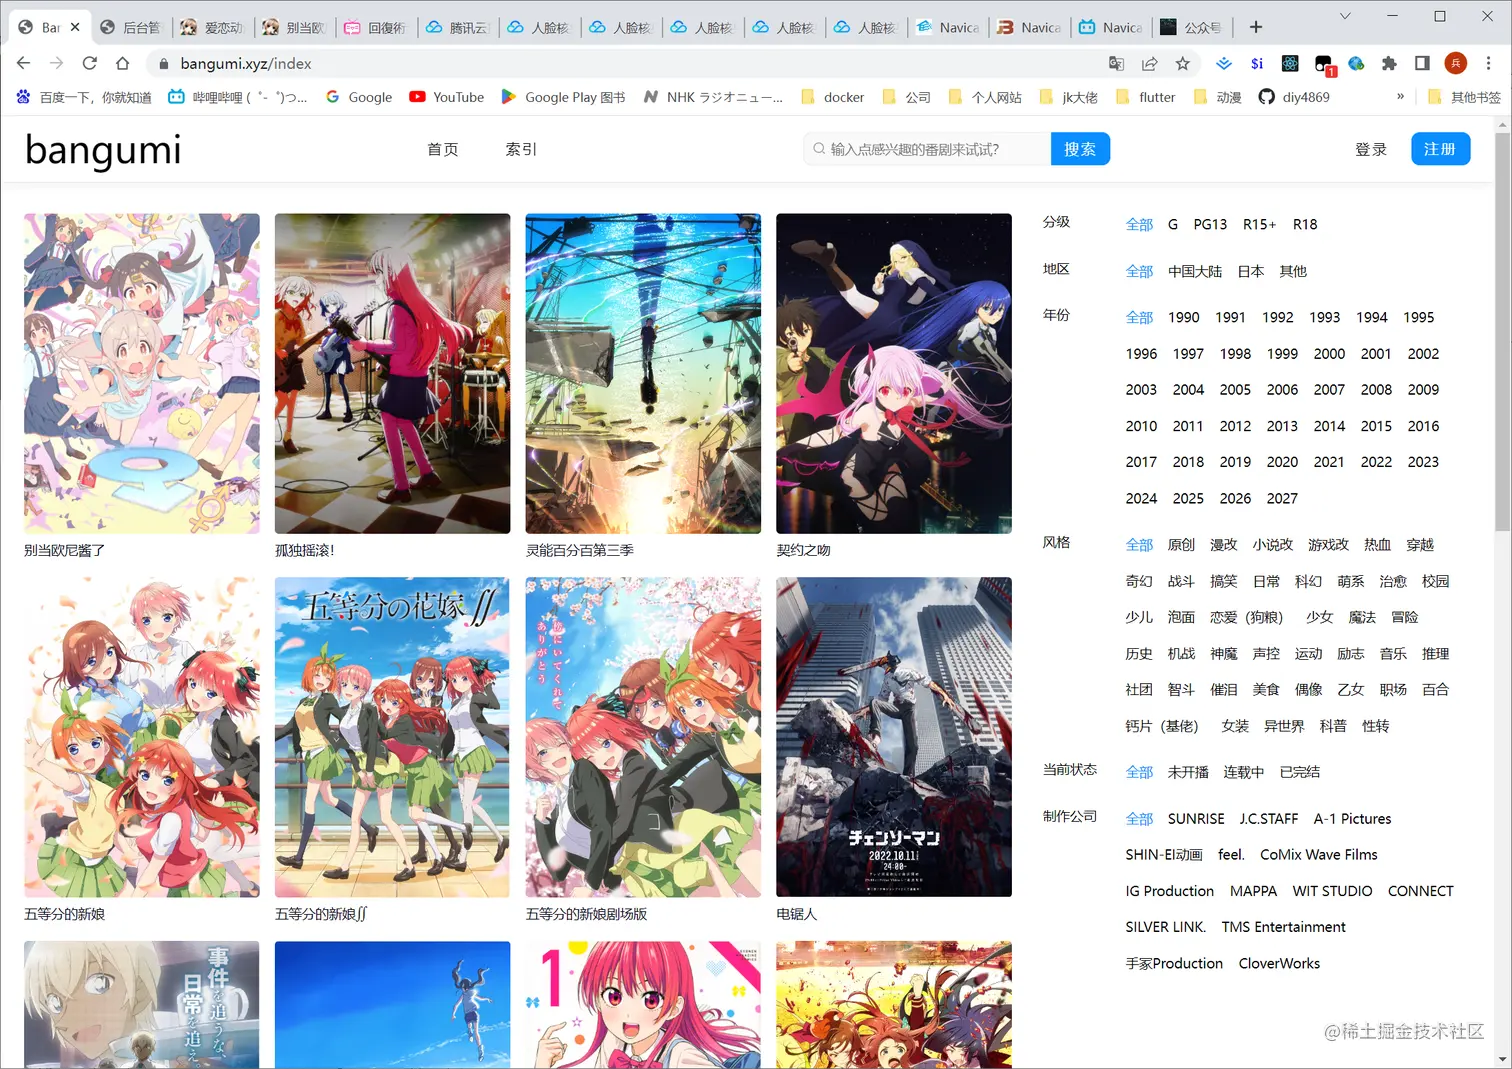
Task: Open the 电锯人 poster
Action: (893, 737)
